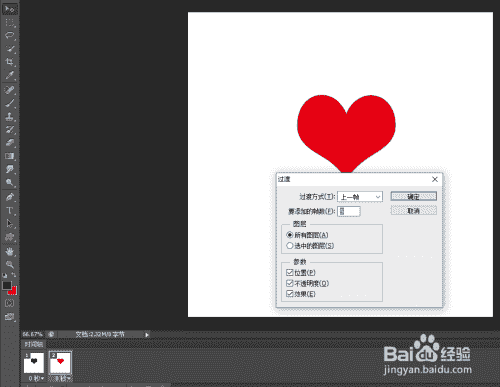This screenshot has width=500, height=387.
Task: Open the foreground color picker
Action: tap(7, 286)
